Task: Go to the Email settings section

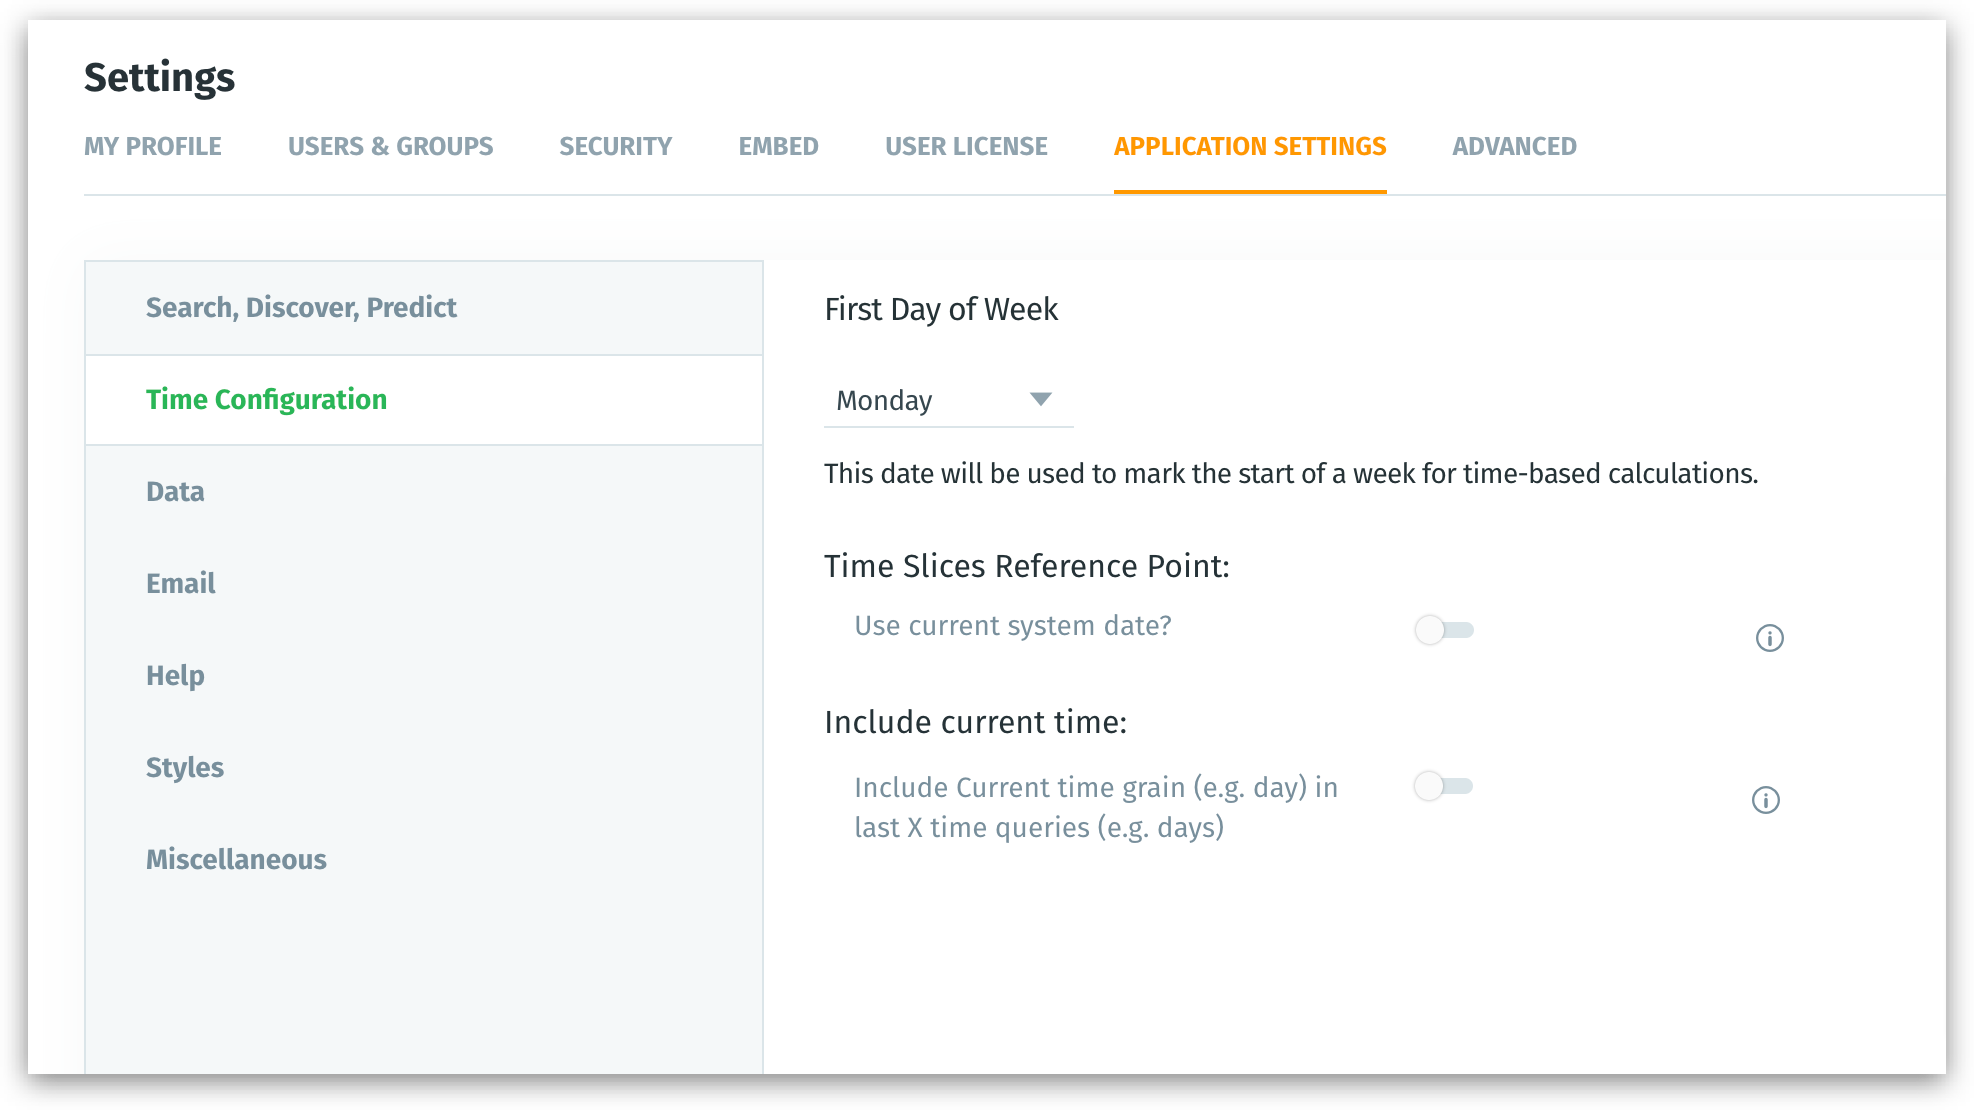Action: pyautogui.click(x=180, y=583)
